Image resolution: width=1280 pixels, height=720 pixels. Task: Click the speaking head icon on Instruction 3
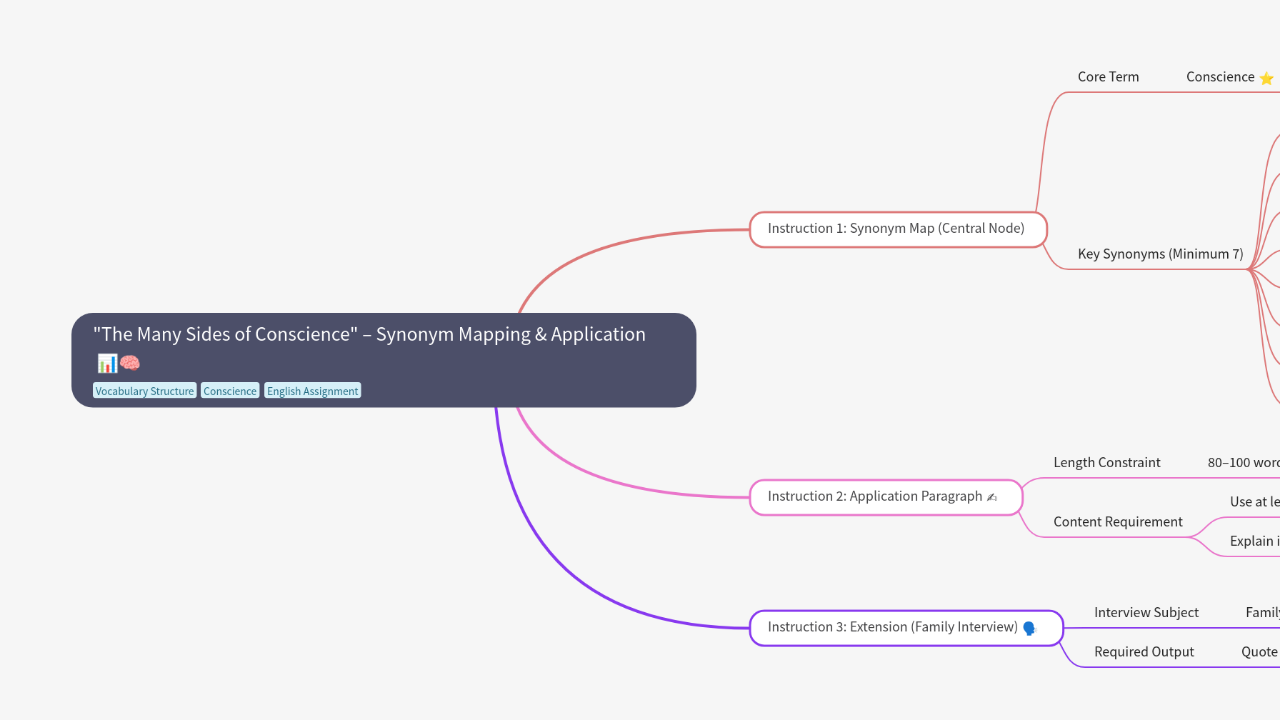[1029, 628]
